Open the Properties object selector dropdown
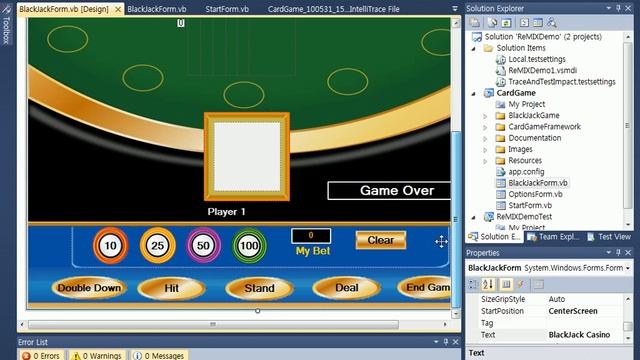 (628, 268)
